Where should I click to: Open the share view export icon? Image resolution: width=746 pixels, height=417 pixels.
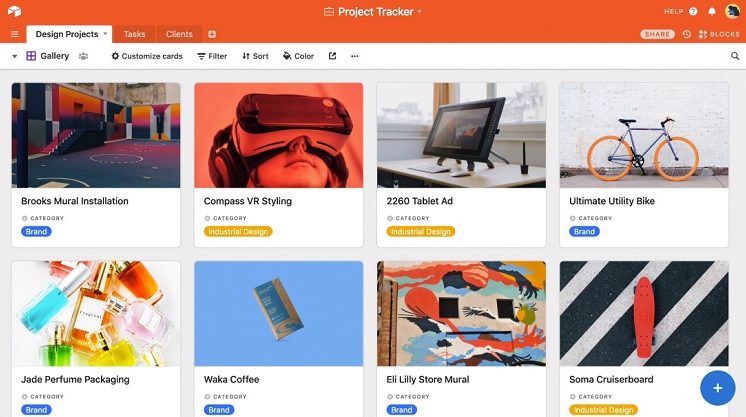[332, 56]
